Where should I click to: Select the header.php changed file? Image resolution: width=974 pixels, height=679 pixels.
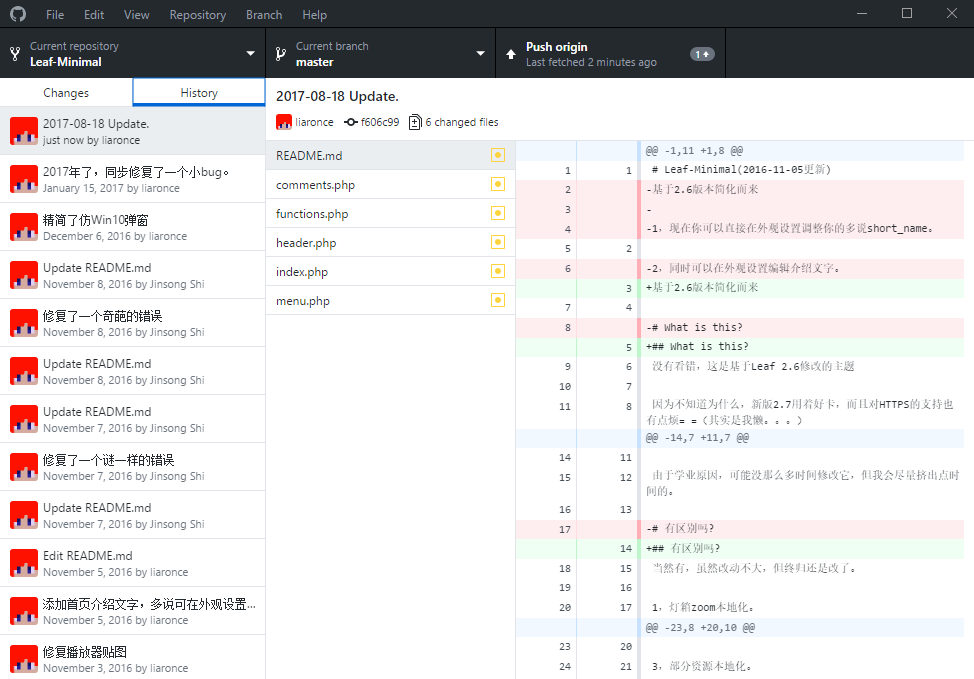pos(390,242)
